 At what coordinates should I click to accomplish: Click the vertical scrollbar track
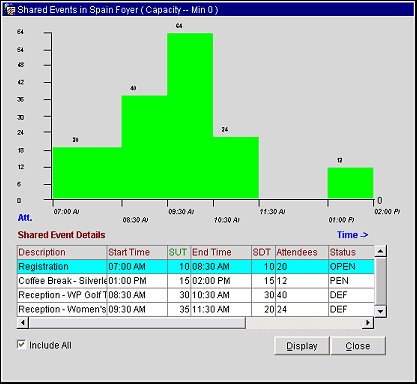tap(380, 281)
